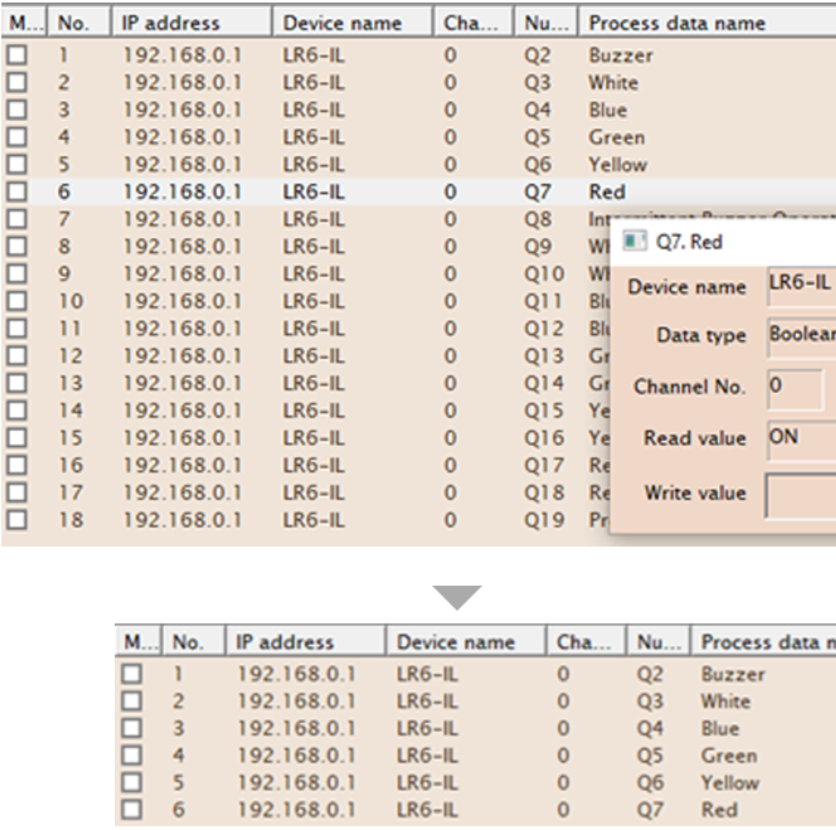
Task: Click the row number 8 cell
Action: [x=64, y=246]
